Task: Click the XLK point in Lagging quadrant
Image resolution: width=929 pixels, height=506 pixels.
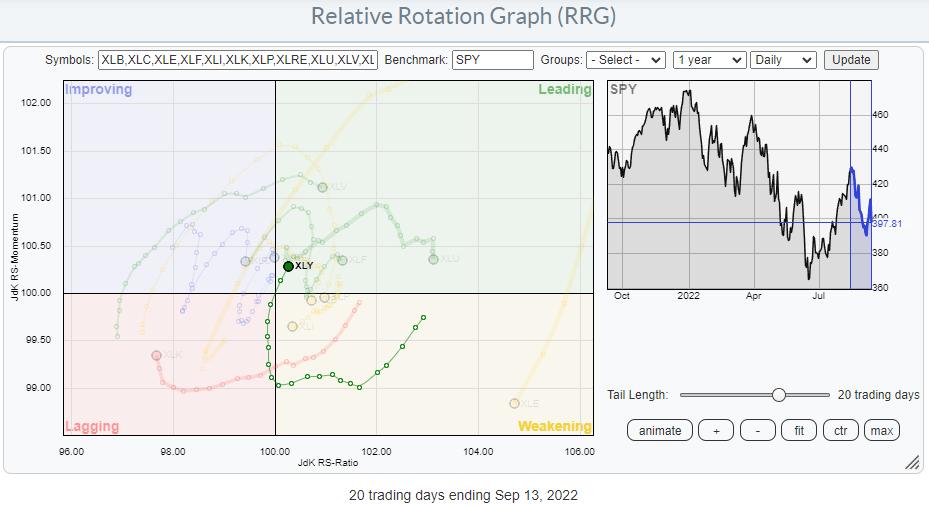Action: tap(156, 355)
